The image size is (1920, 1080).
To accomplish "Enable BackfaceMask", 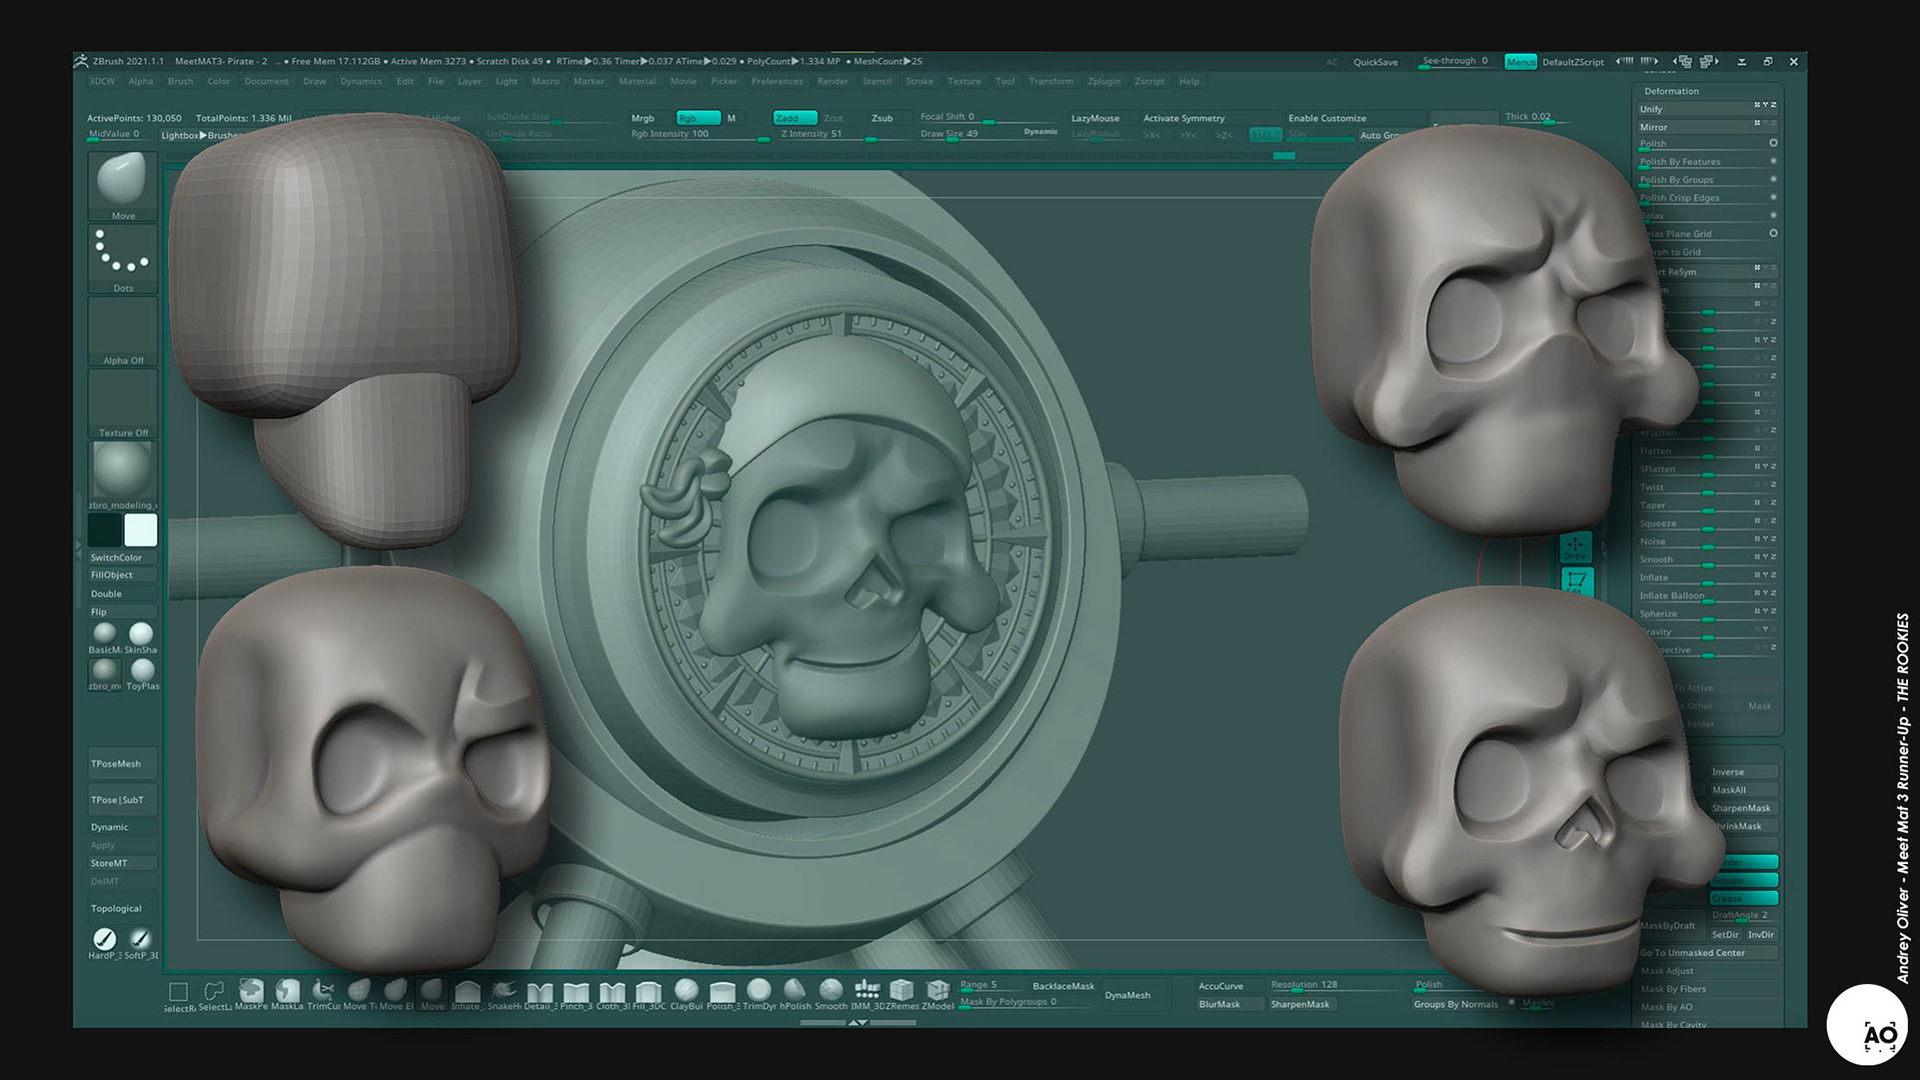I will 1063,986.
